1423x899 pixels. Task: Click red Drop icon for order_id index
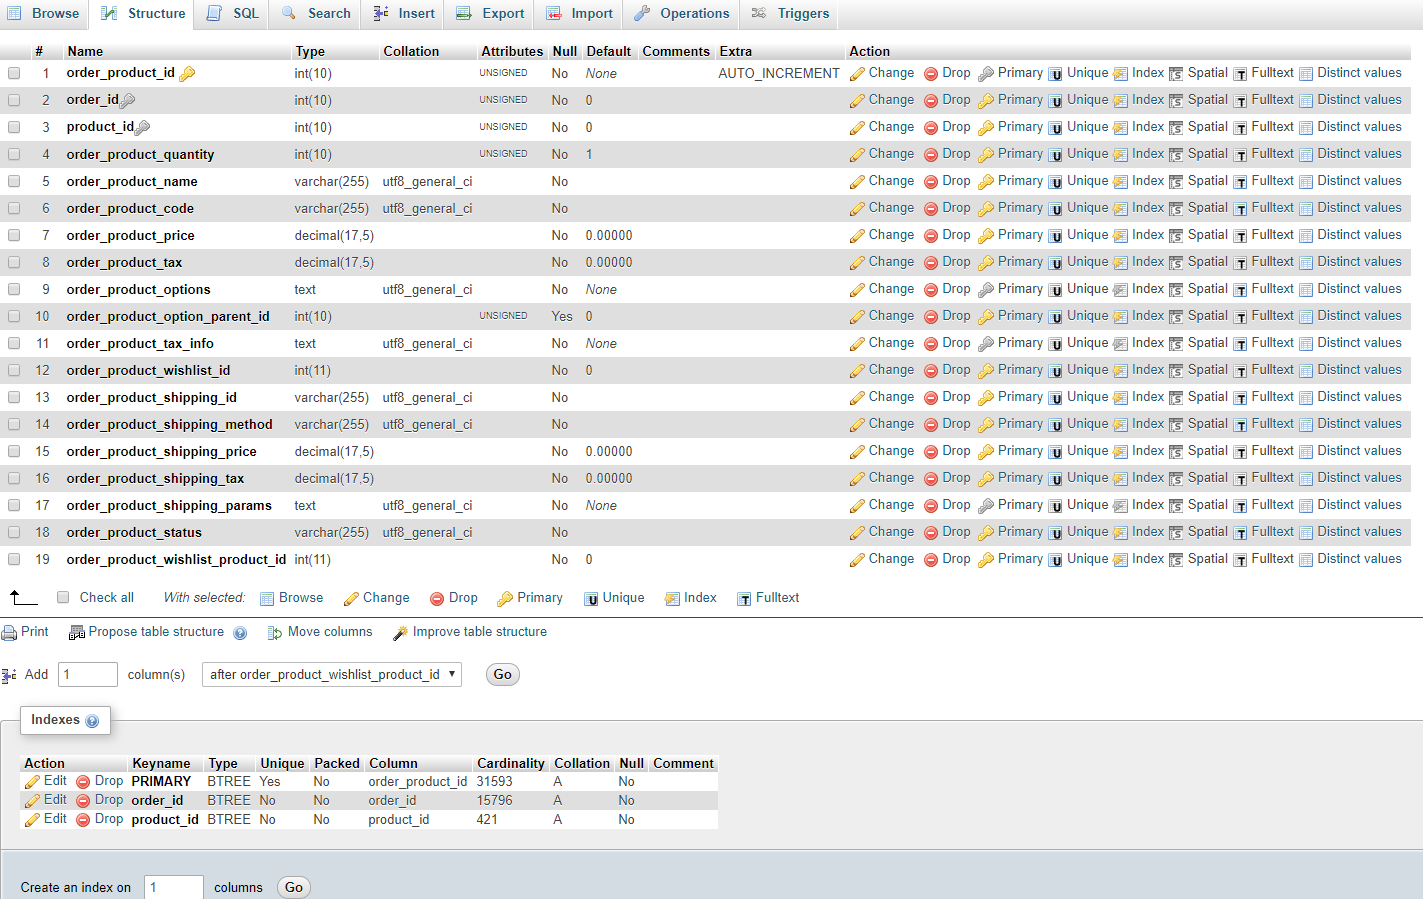click(x=83, y=801)
